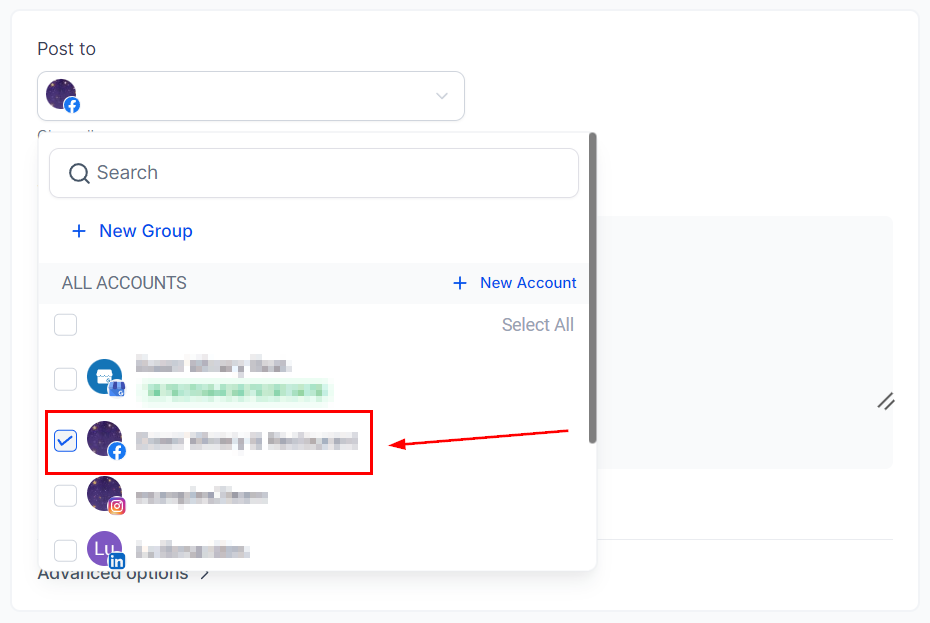Check the Google Business account checkbox
Screen dimensions: 930x623
click(x=65, y=379)
